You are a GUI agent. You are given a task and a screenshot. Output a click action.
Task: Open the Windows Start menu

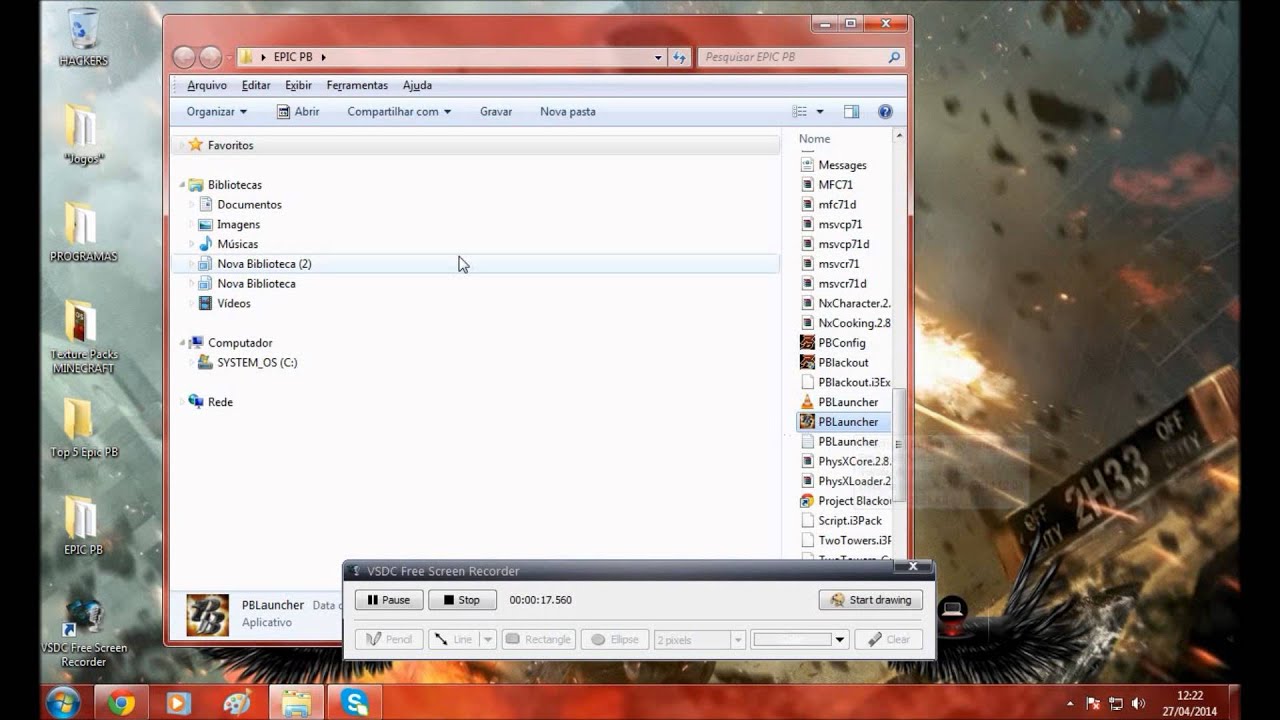pos(62,702)
